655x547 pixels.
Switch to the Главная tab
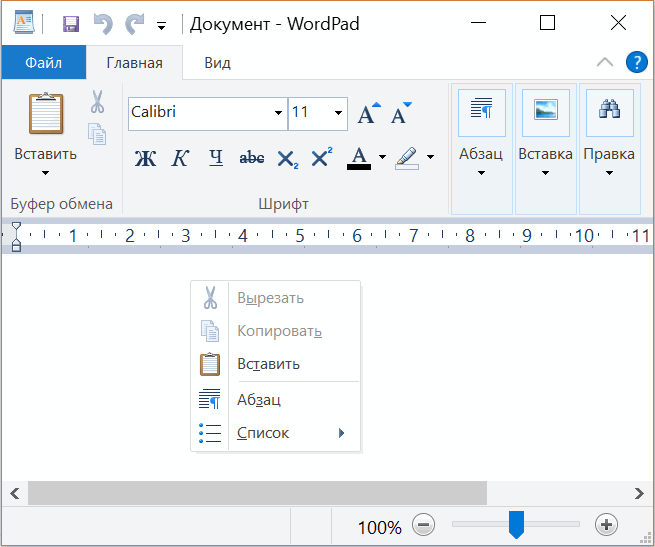pos(135,63)
